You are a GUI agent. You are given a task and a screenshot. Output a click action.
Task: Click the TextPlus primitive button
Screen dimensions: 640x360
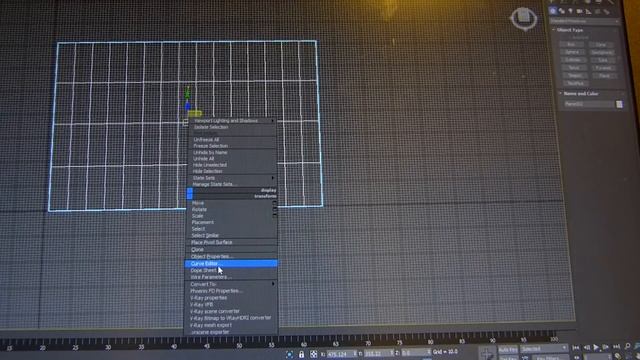(576, 83)
